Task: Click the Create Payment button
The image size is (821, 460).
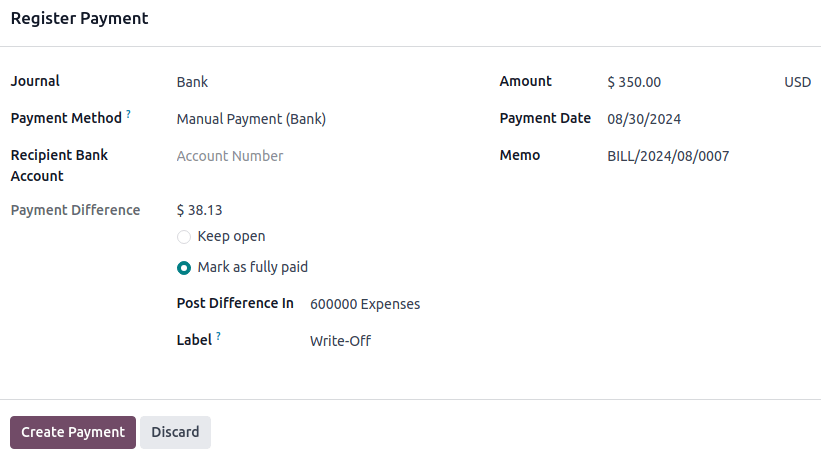Action: (73, 432)
